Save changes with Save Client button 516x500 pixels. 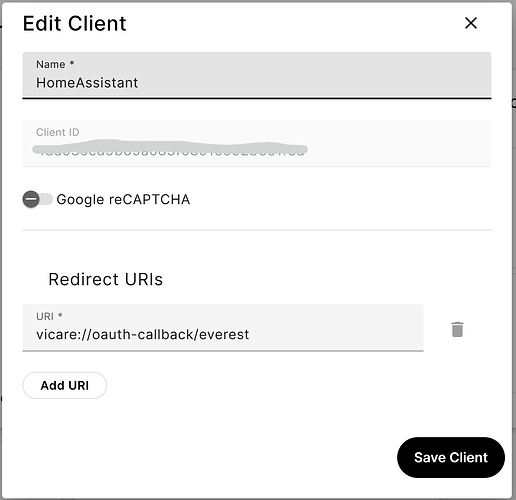tap(451, 457)
